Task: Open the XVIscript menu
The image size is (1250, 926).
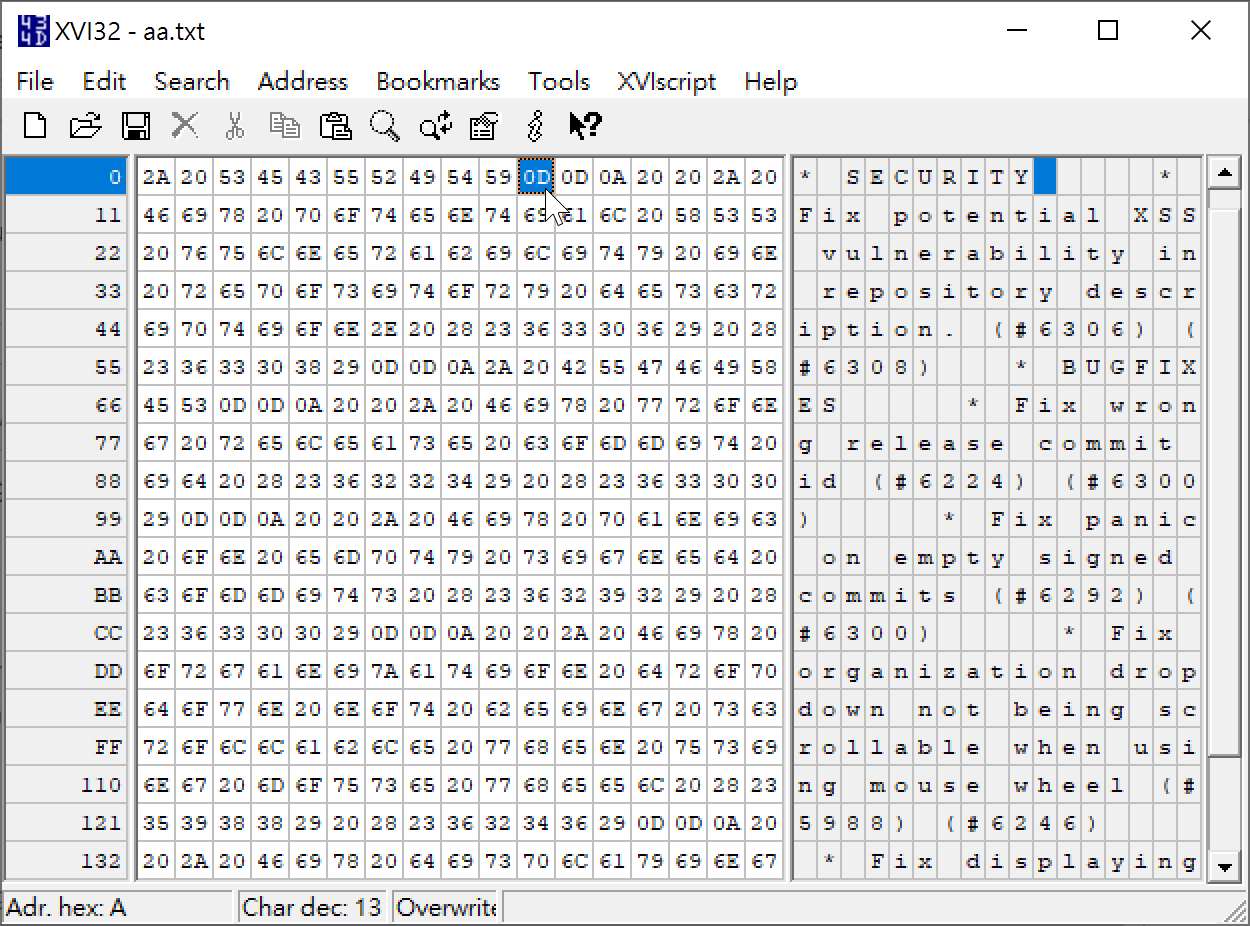Action: (666, 81)
